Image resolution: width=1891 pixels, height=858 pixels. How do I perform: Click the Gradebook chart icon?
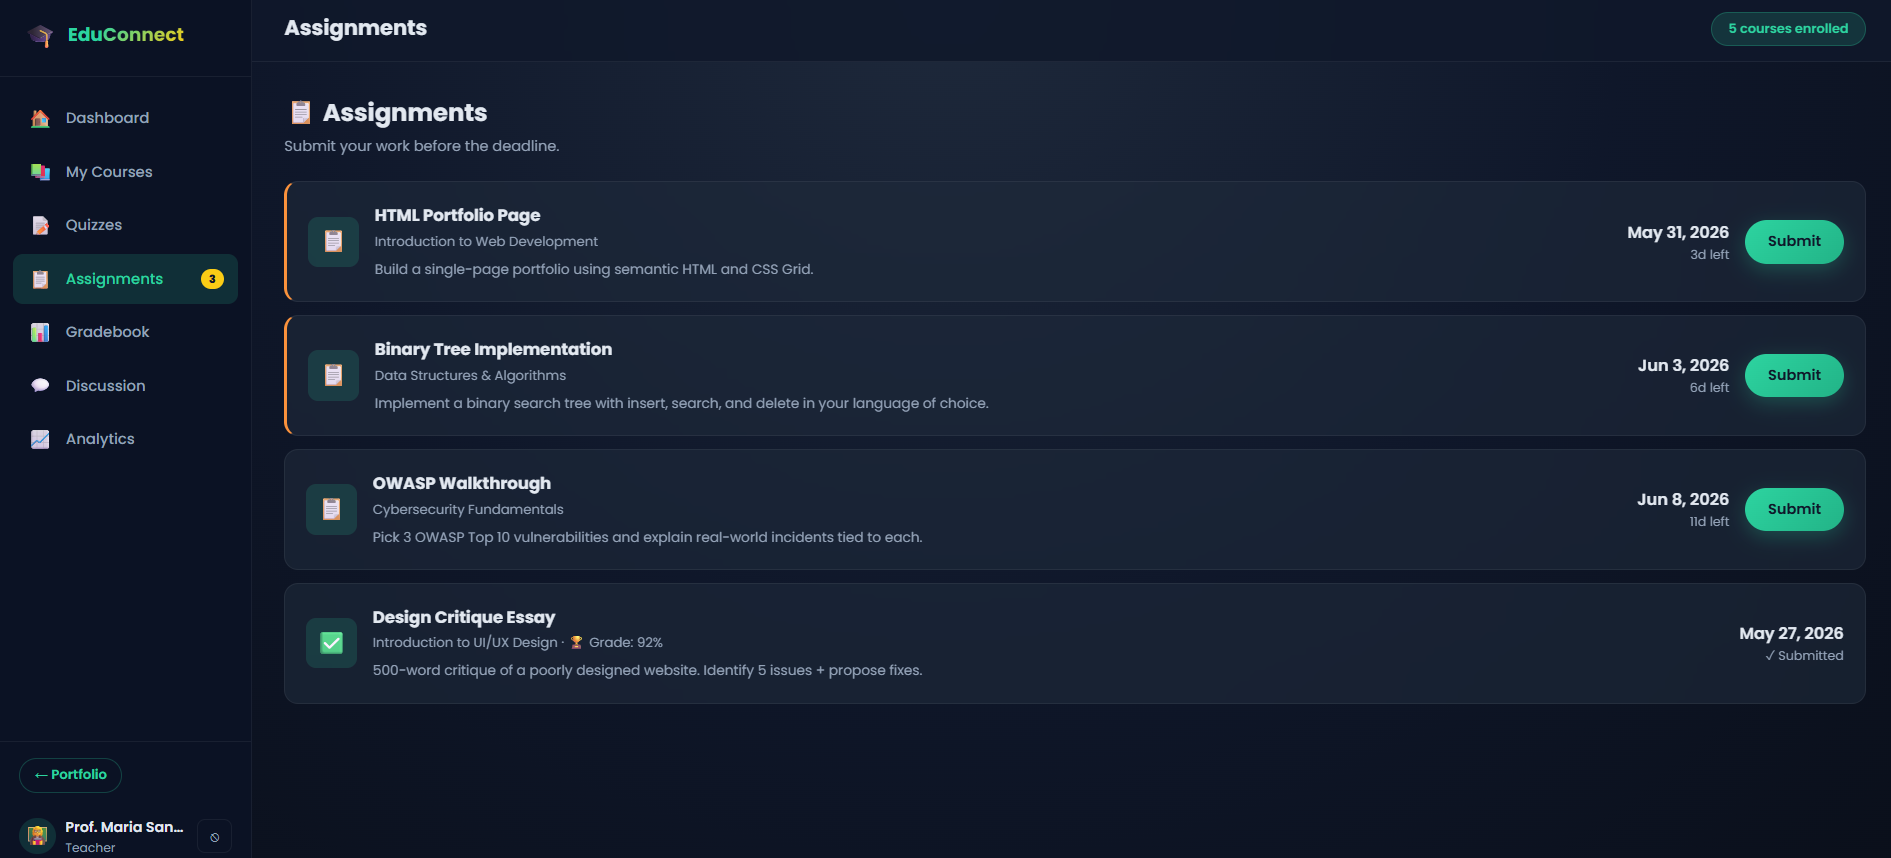click(x=40, y=332)
